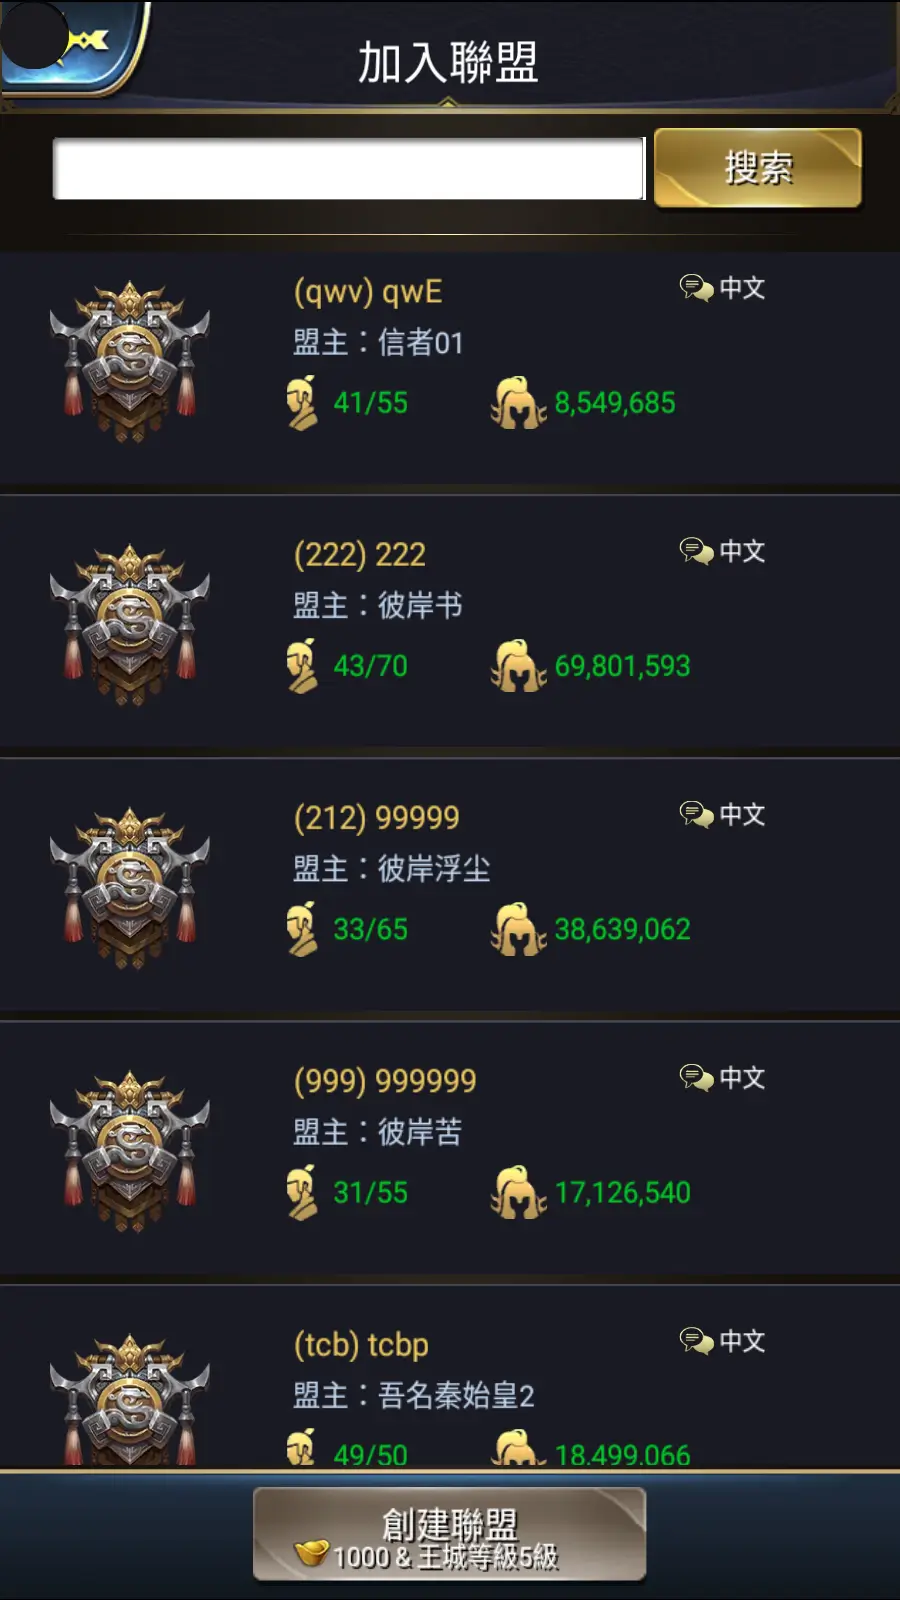Tap the member count icon showing 41/55
This screenshot has width=900, height=1600.
tap(302, 402)
